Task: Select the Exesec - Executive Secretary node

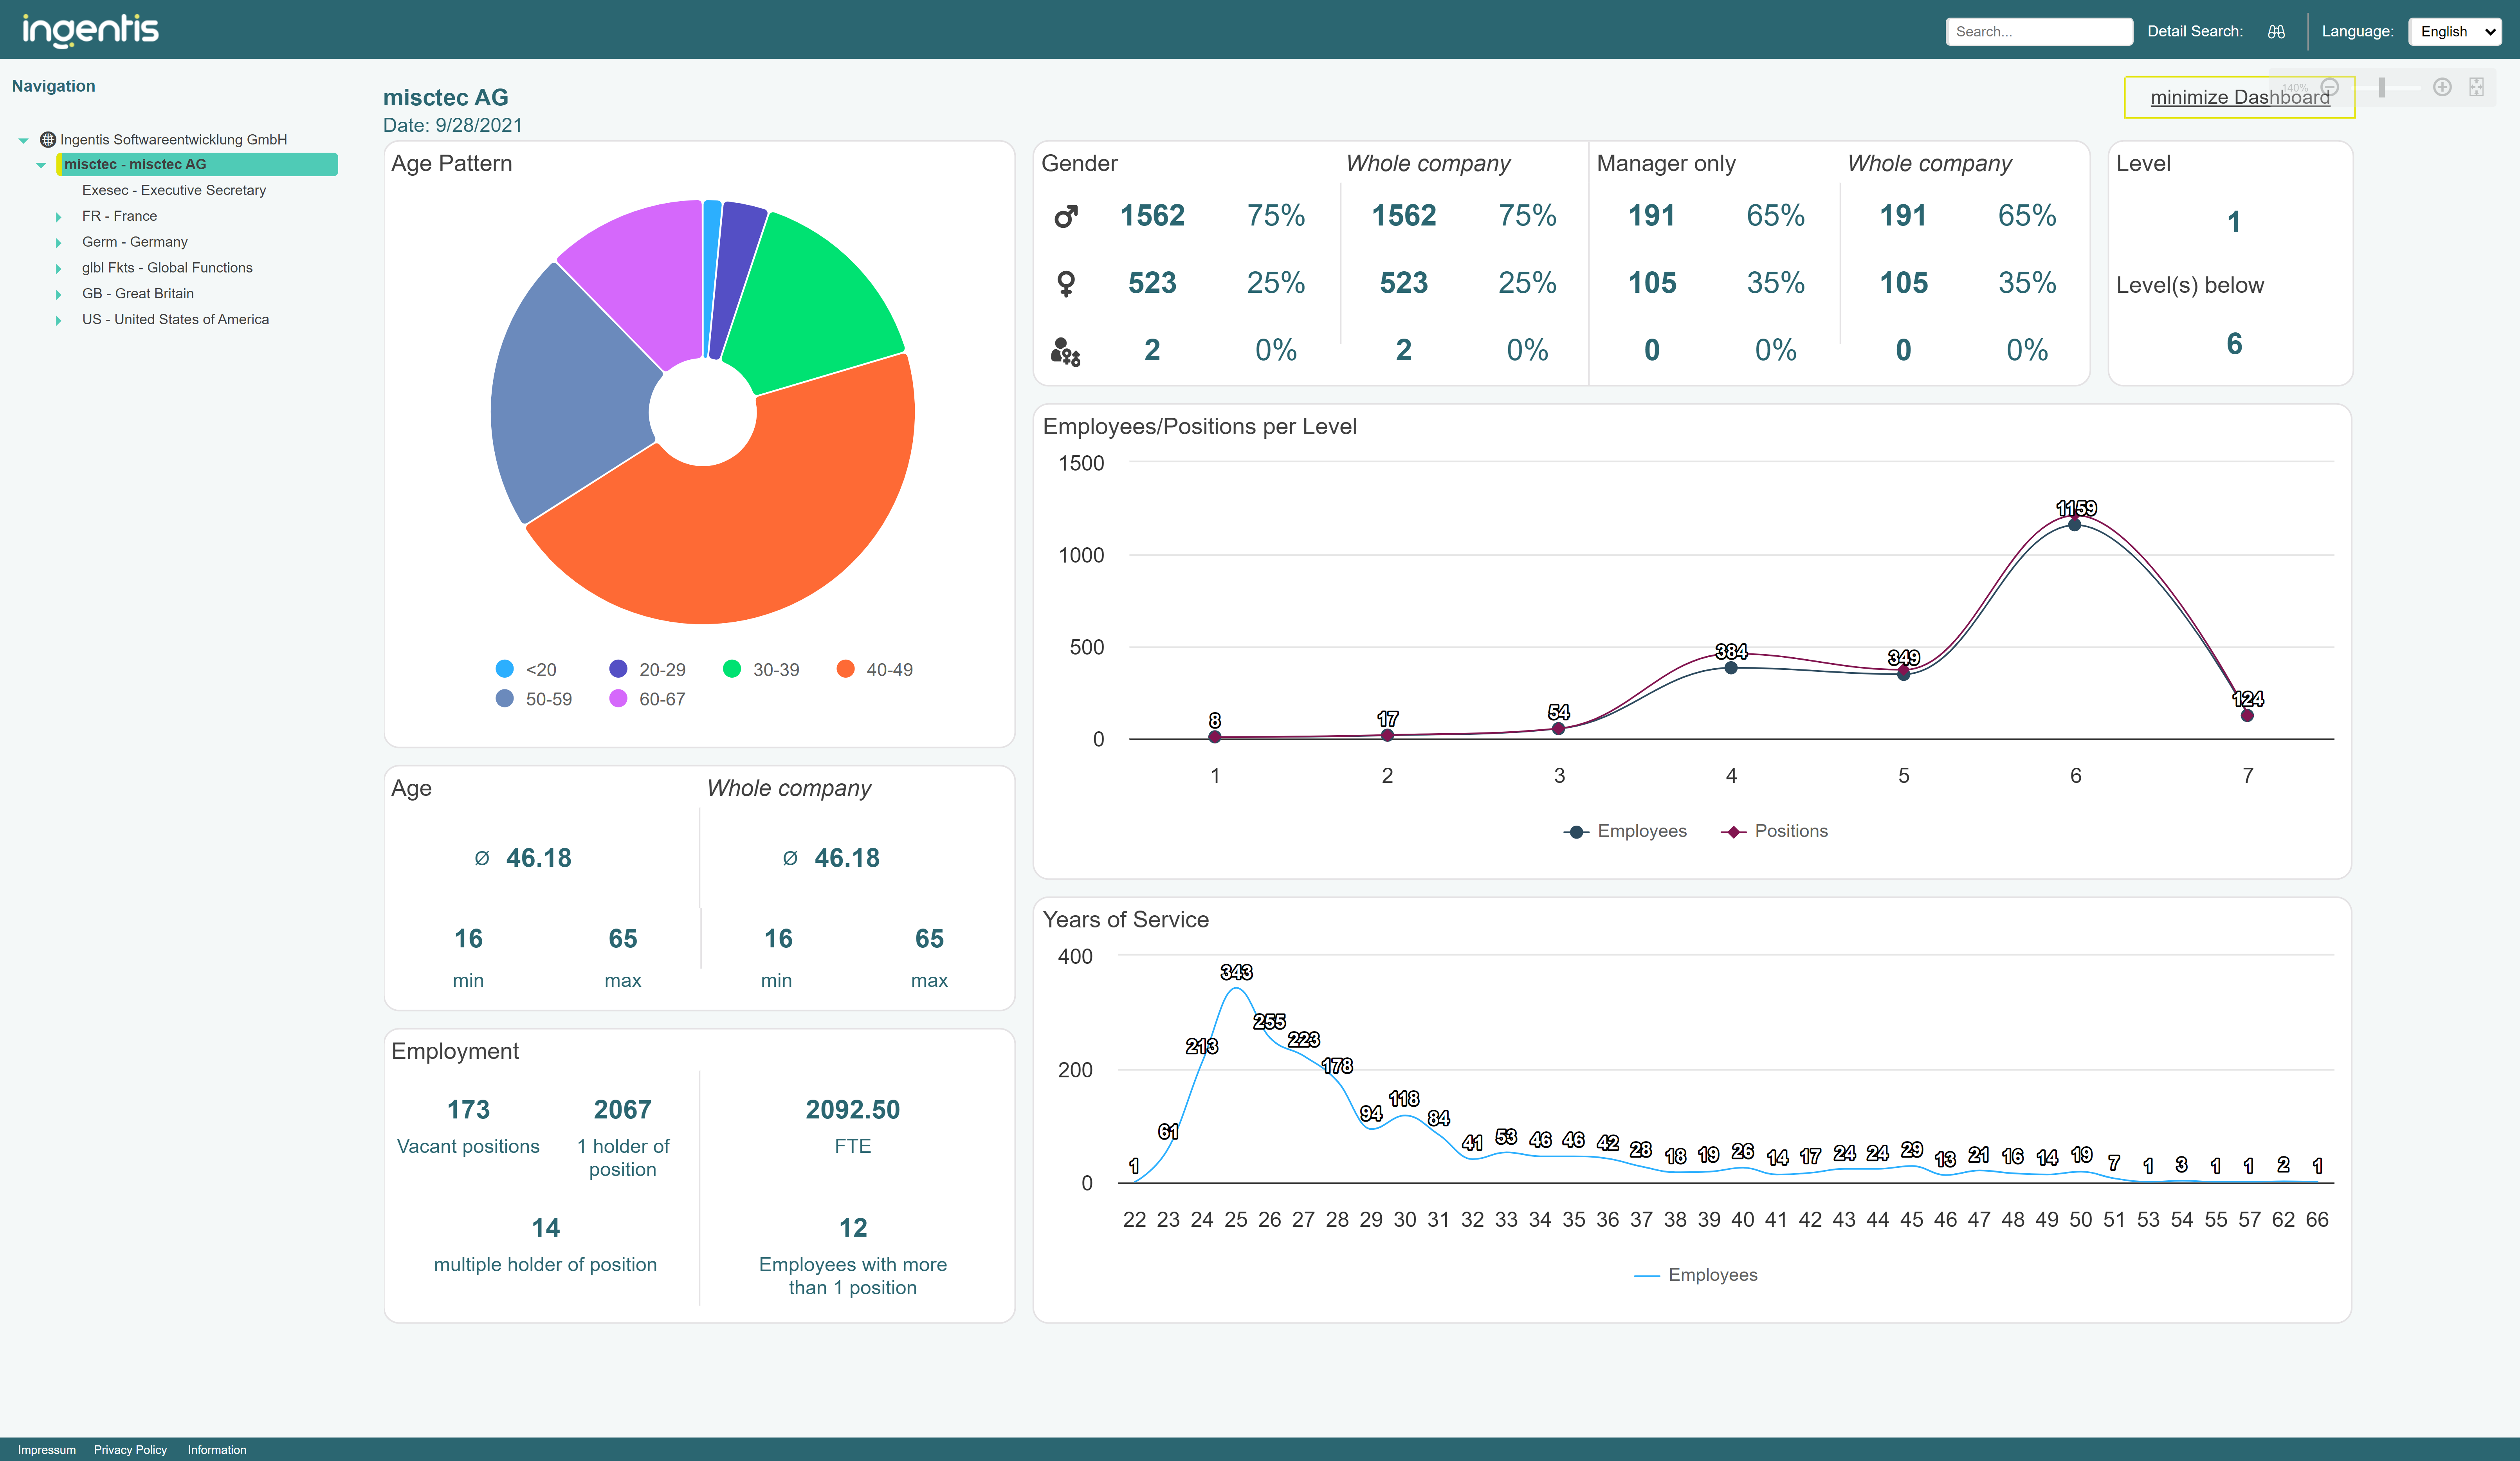Action: point(173,190)
